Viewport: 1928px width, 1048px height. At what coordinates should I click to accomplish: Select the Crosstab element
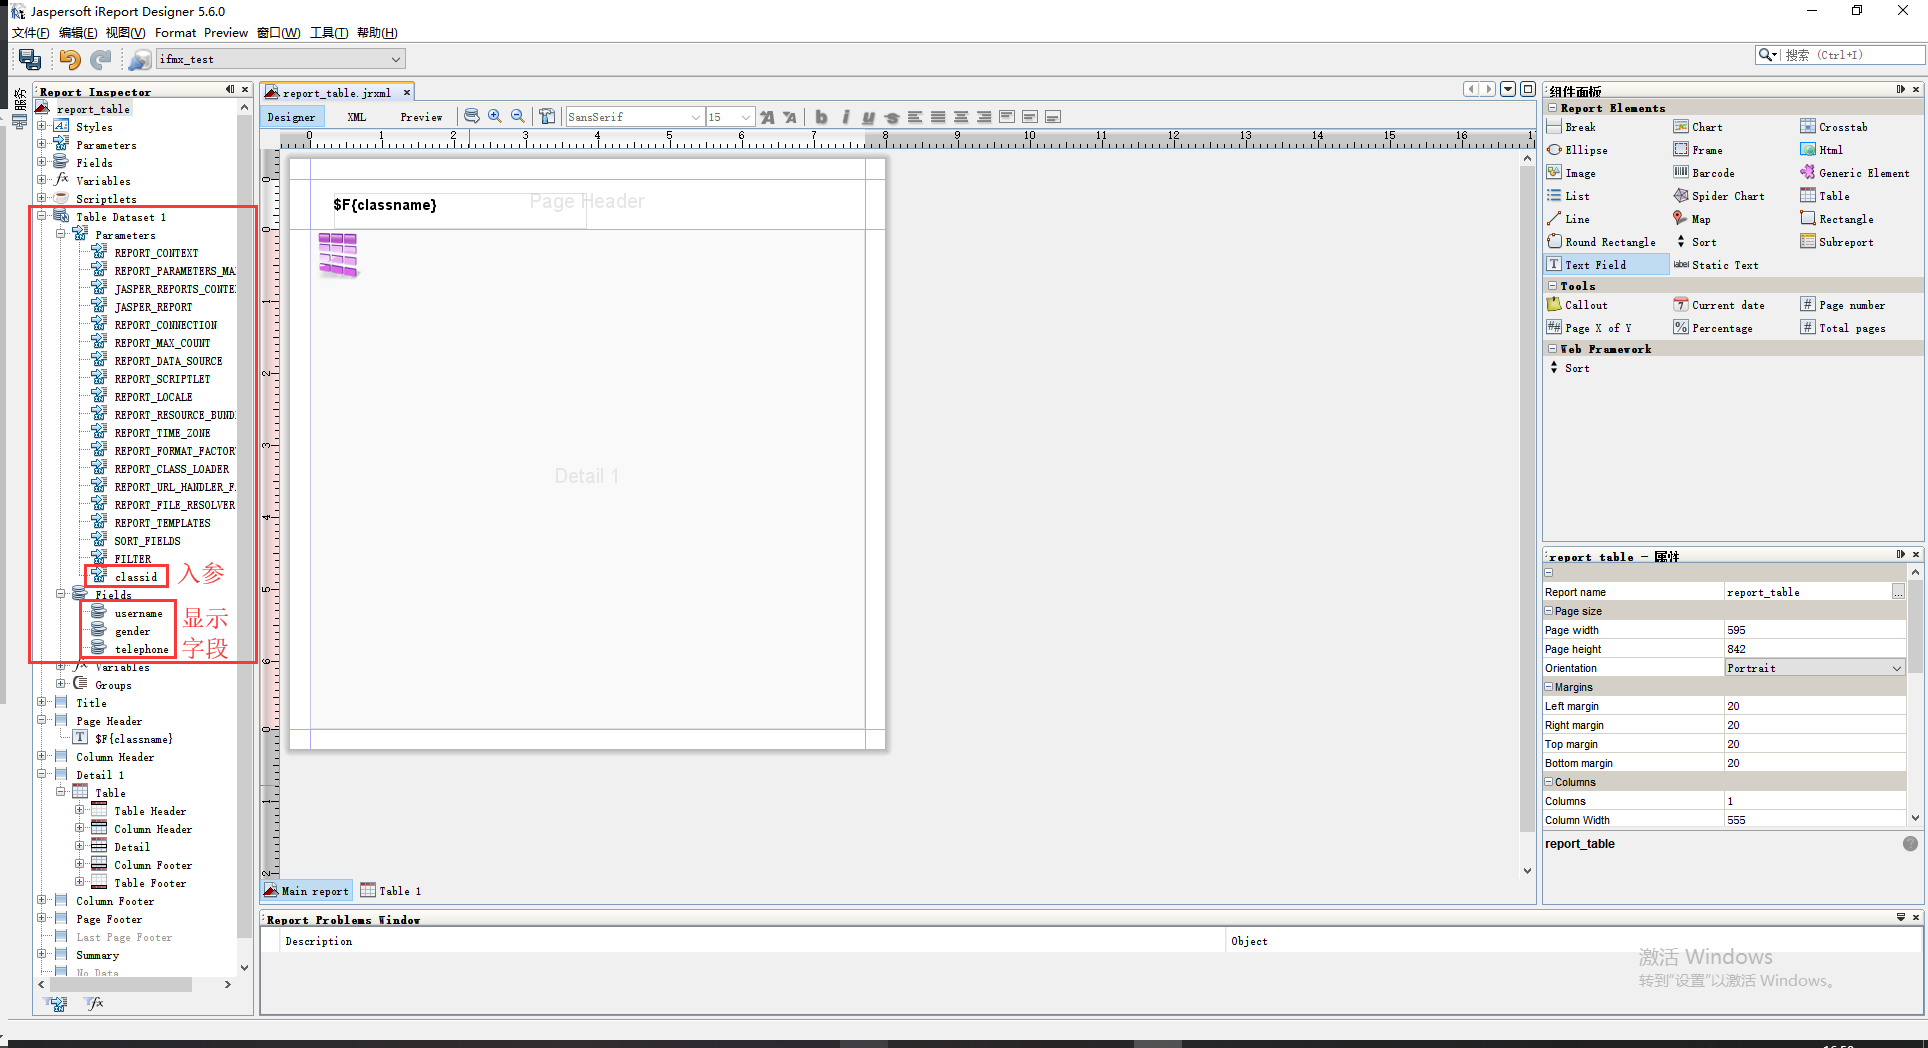(1842, 126)
